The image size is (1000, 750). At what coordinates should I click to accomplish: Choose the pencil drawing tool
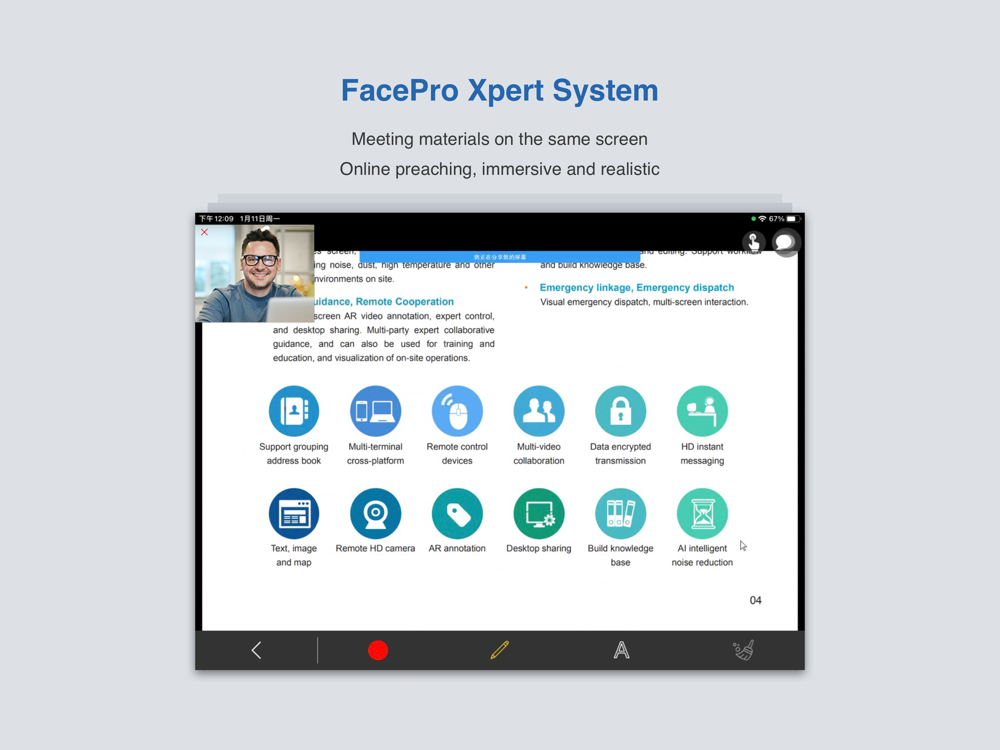coord(500,650)
